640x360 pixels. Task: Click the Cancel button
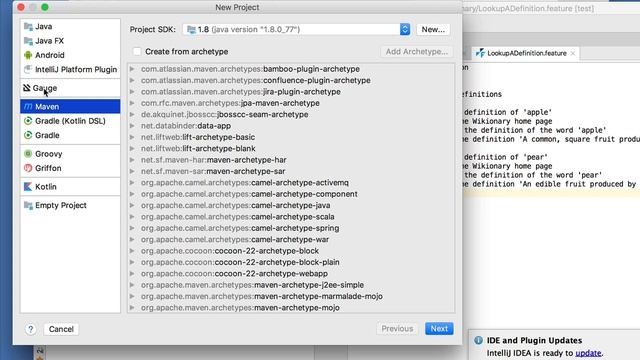click(61, 329)
